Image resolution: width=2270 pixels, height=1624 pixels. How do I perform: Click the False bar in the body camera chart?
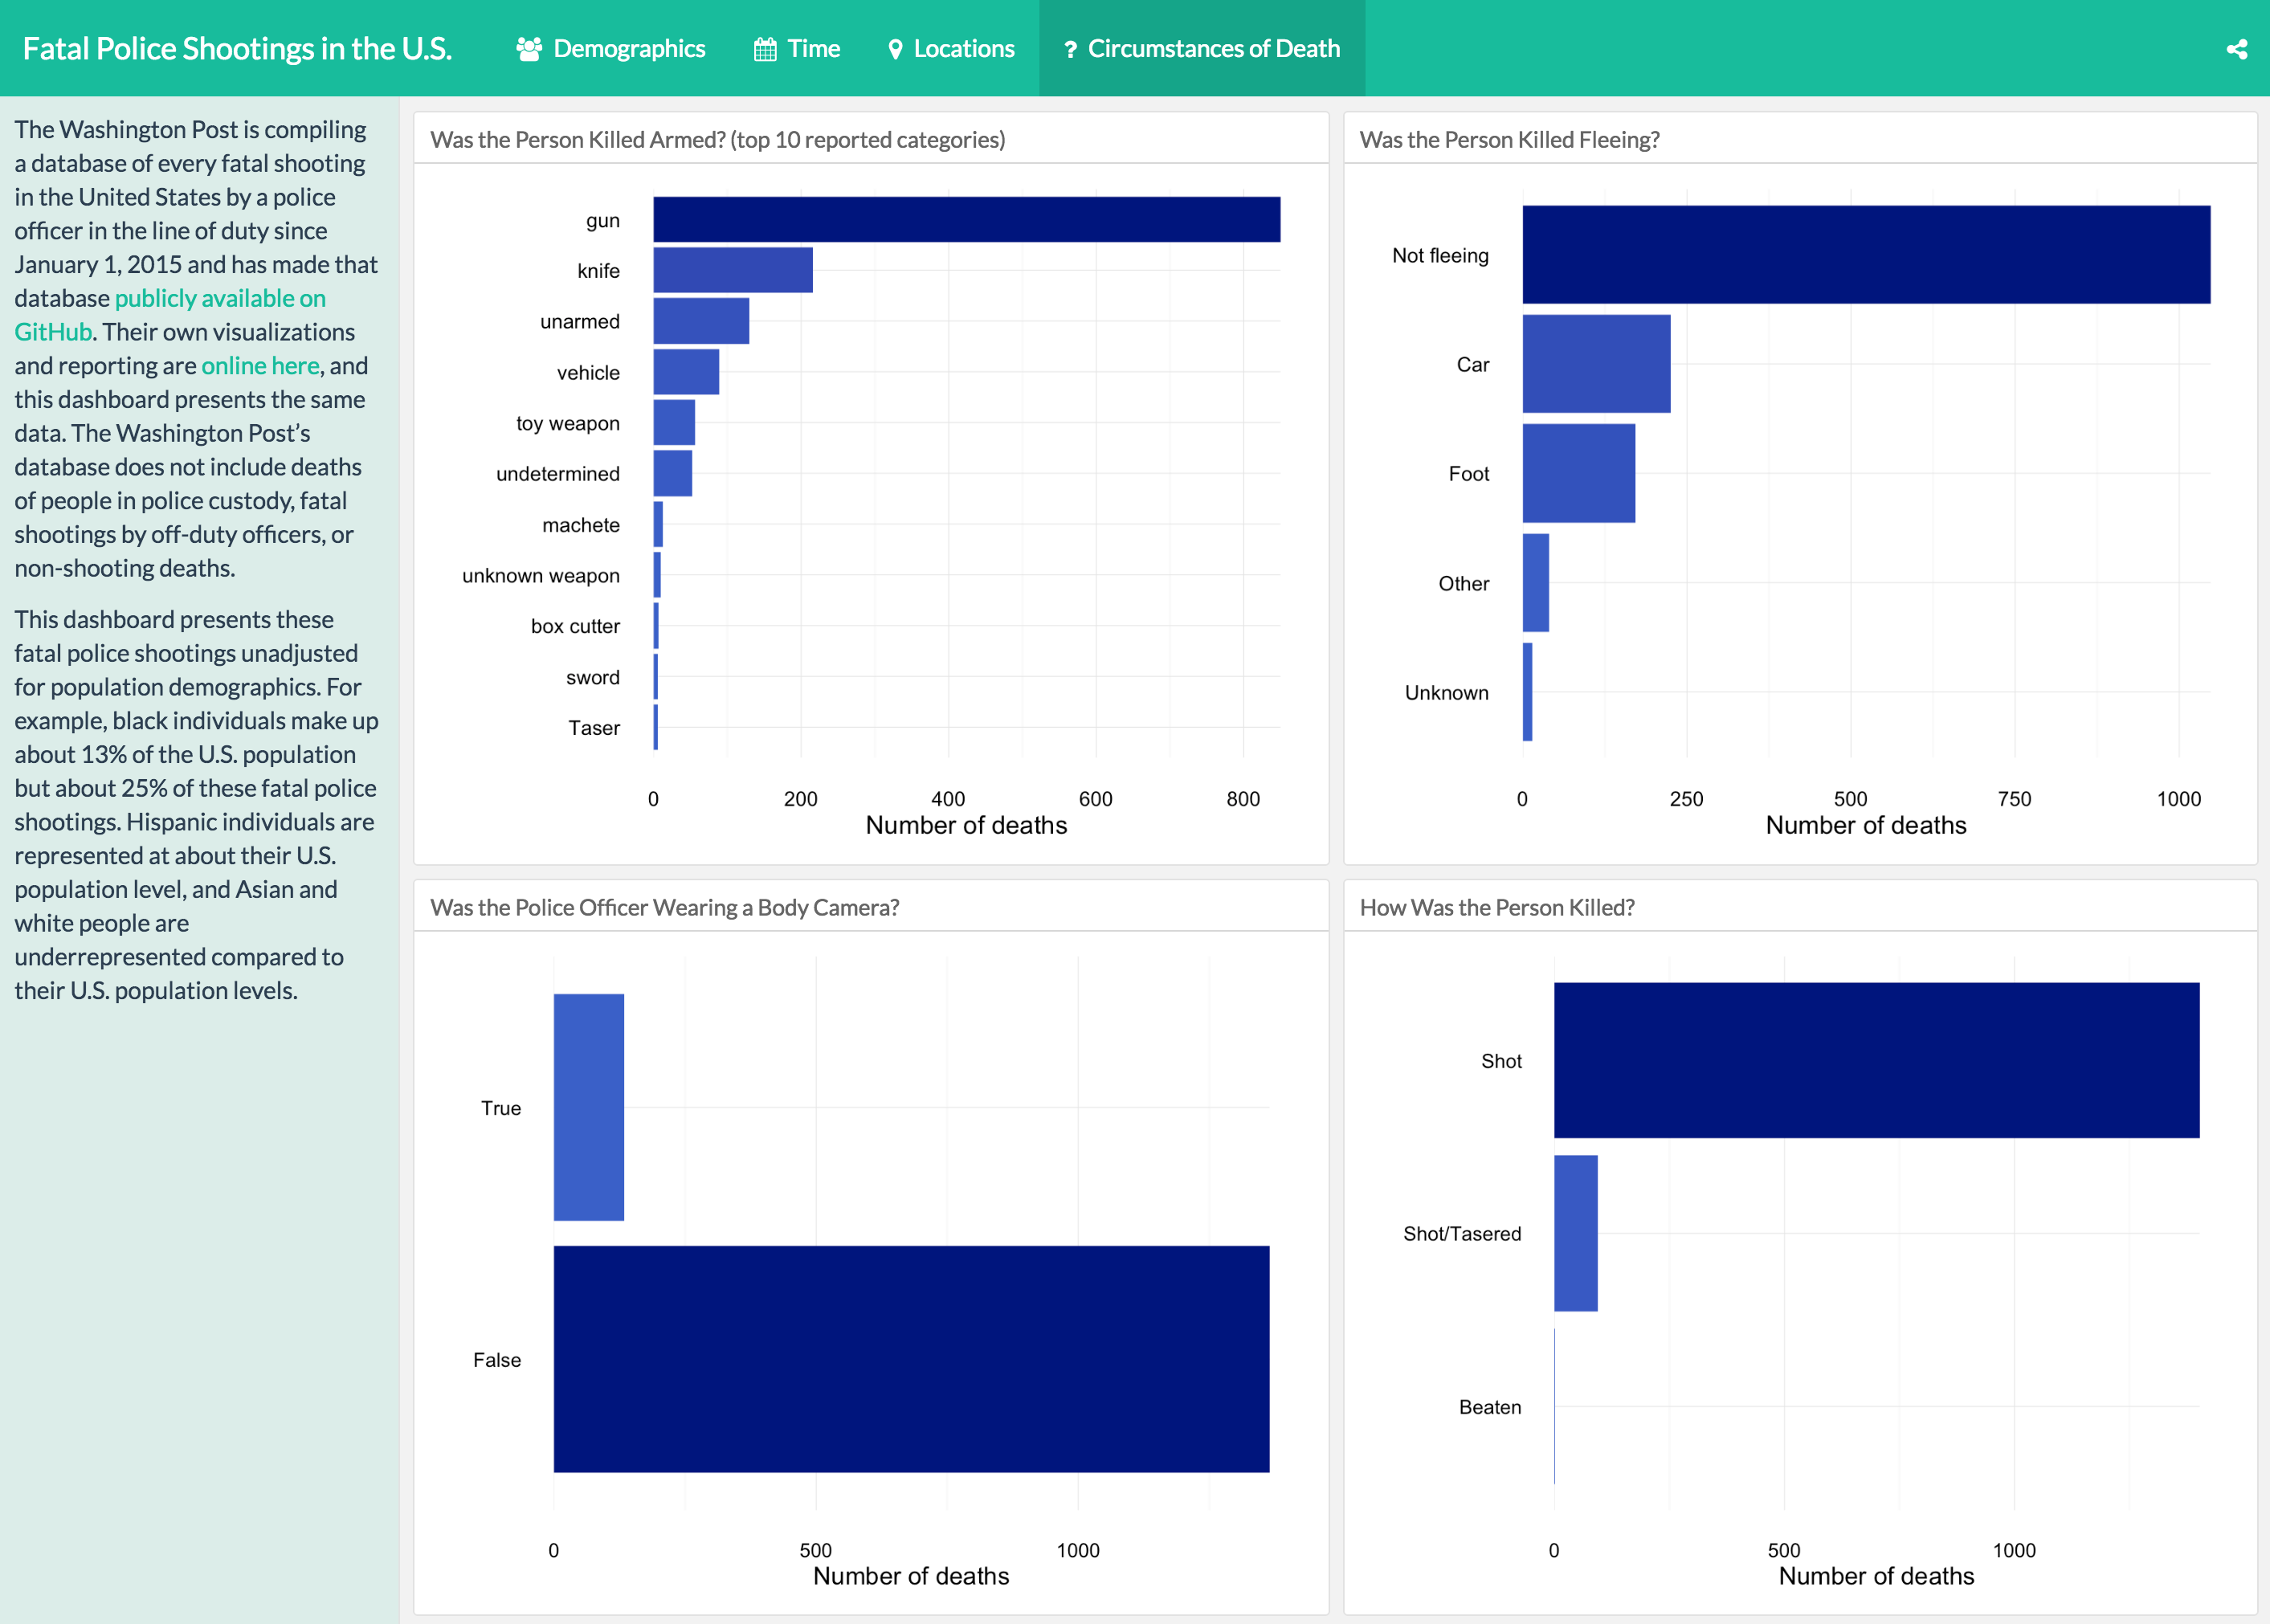(x=911, y=1359)
